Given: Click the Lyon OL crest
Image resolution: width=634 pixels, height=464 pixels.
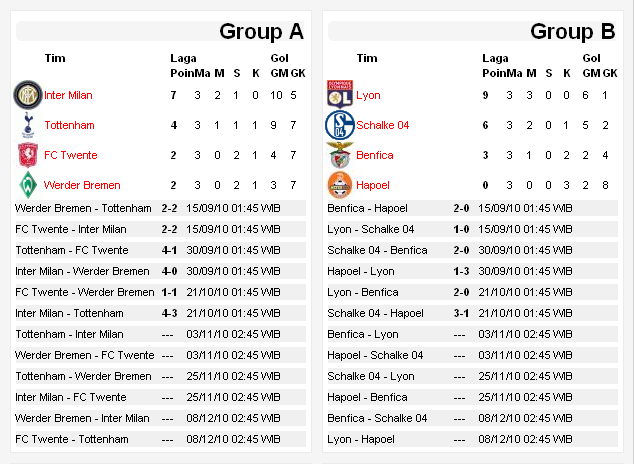Looking at the screenshot, I should pyautogui.click(x=340, y=94).
